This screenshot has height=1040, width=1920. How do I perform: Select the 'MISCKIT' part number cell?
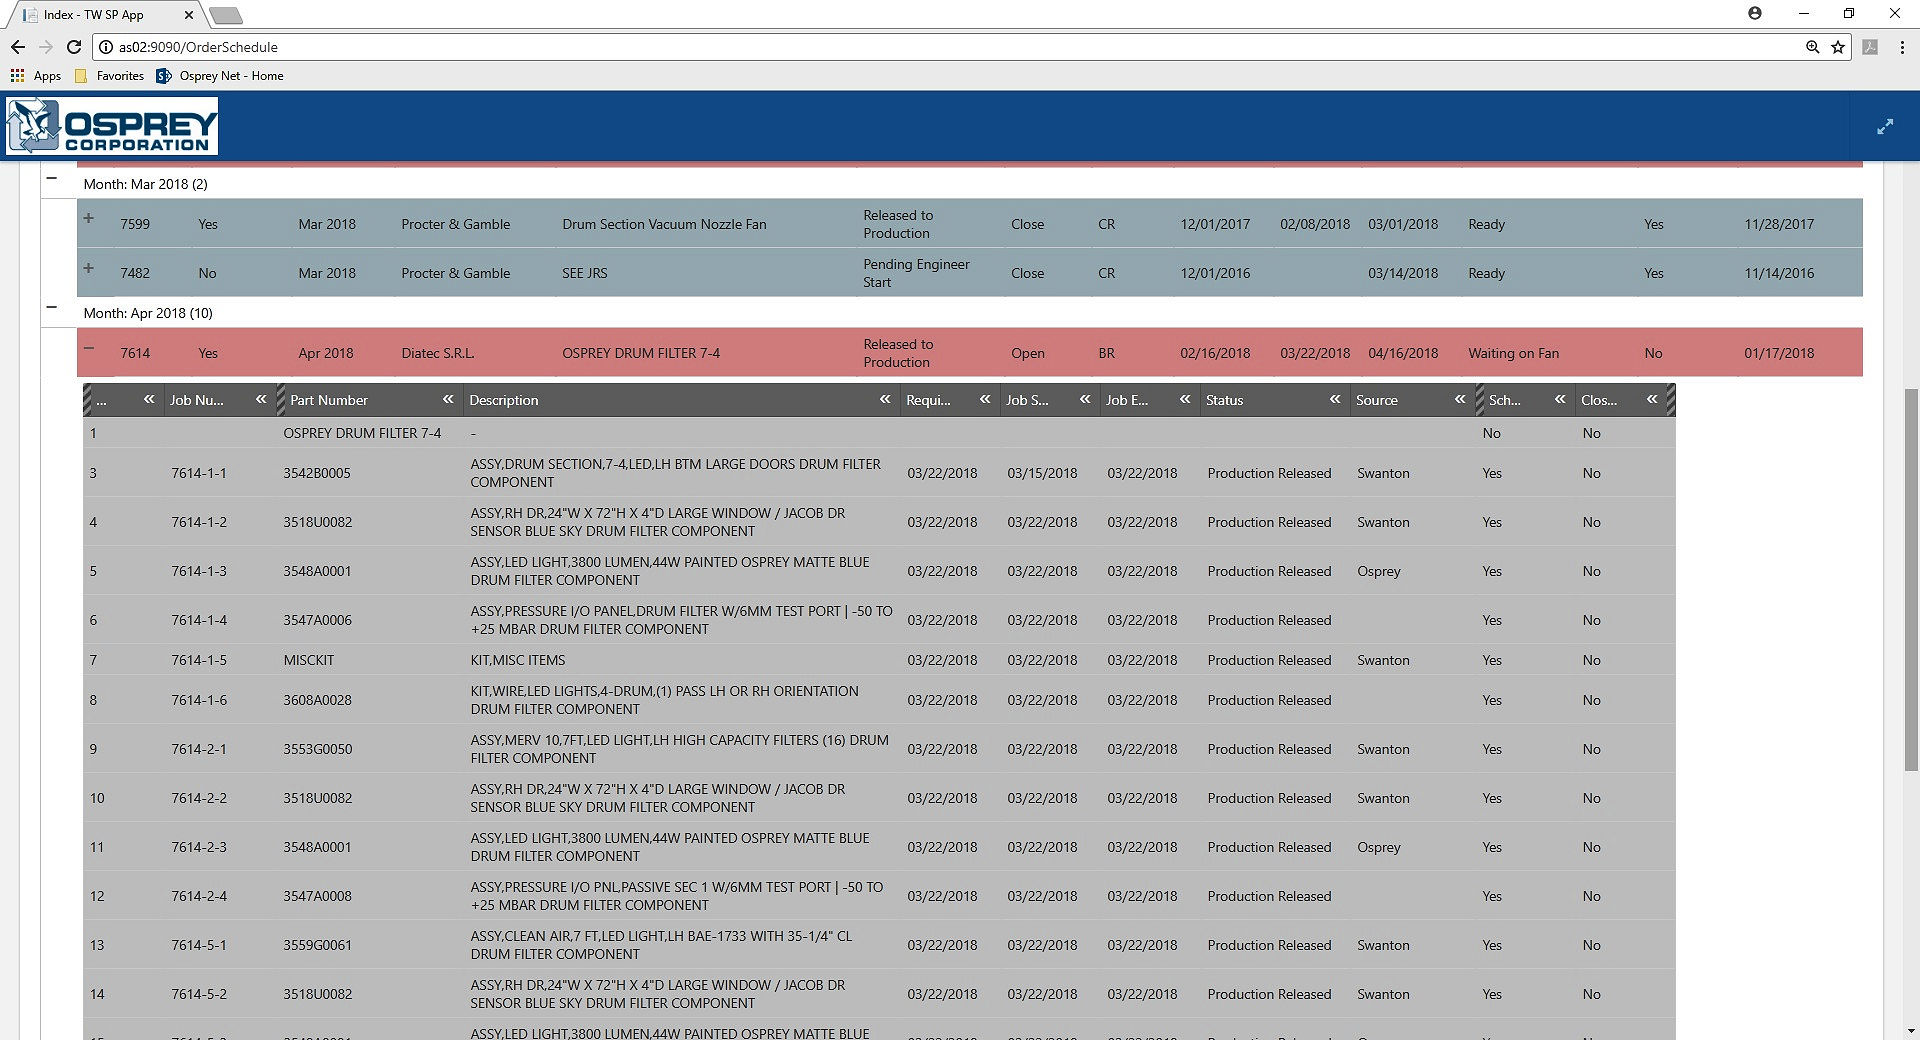(309, 660)
